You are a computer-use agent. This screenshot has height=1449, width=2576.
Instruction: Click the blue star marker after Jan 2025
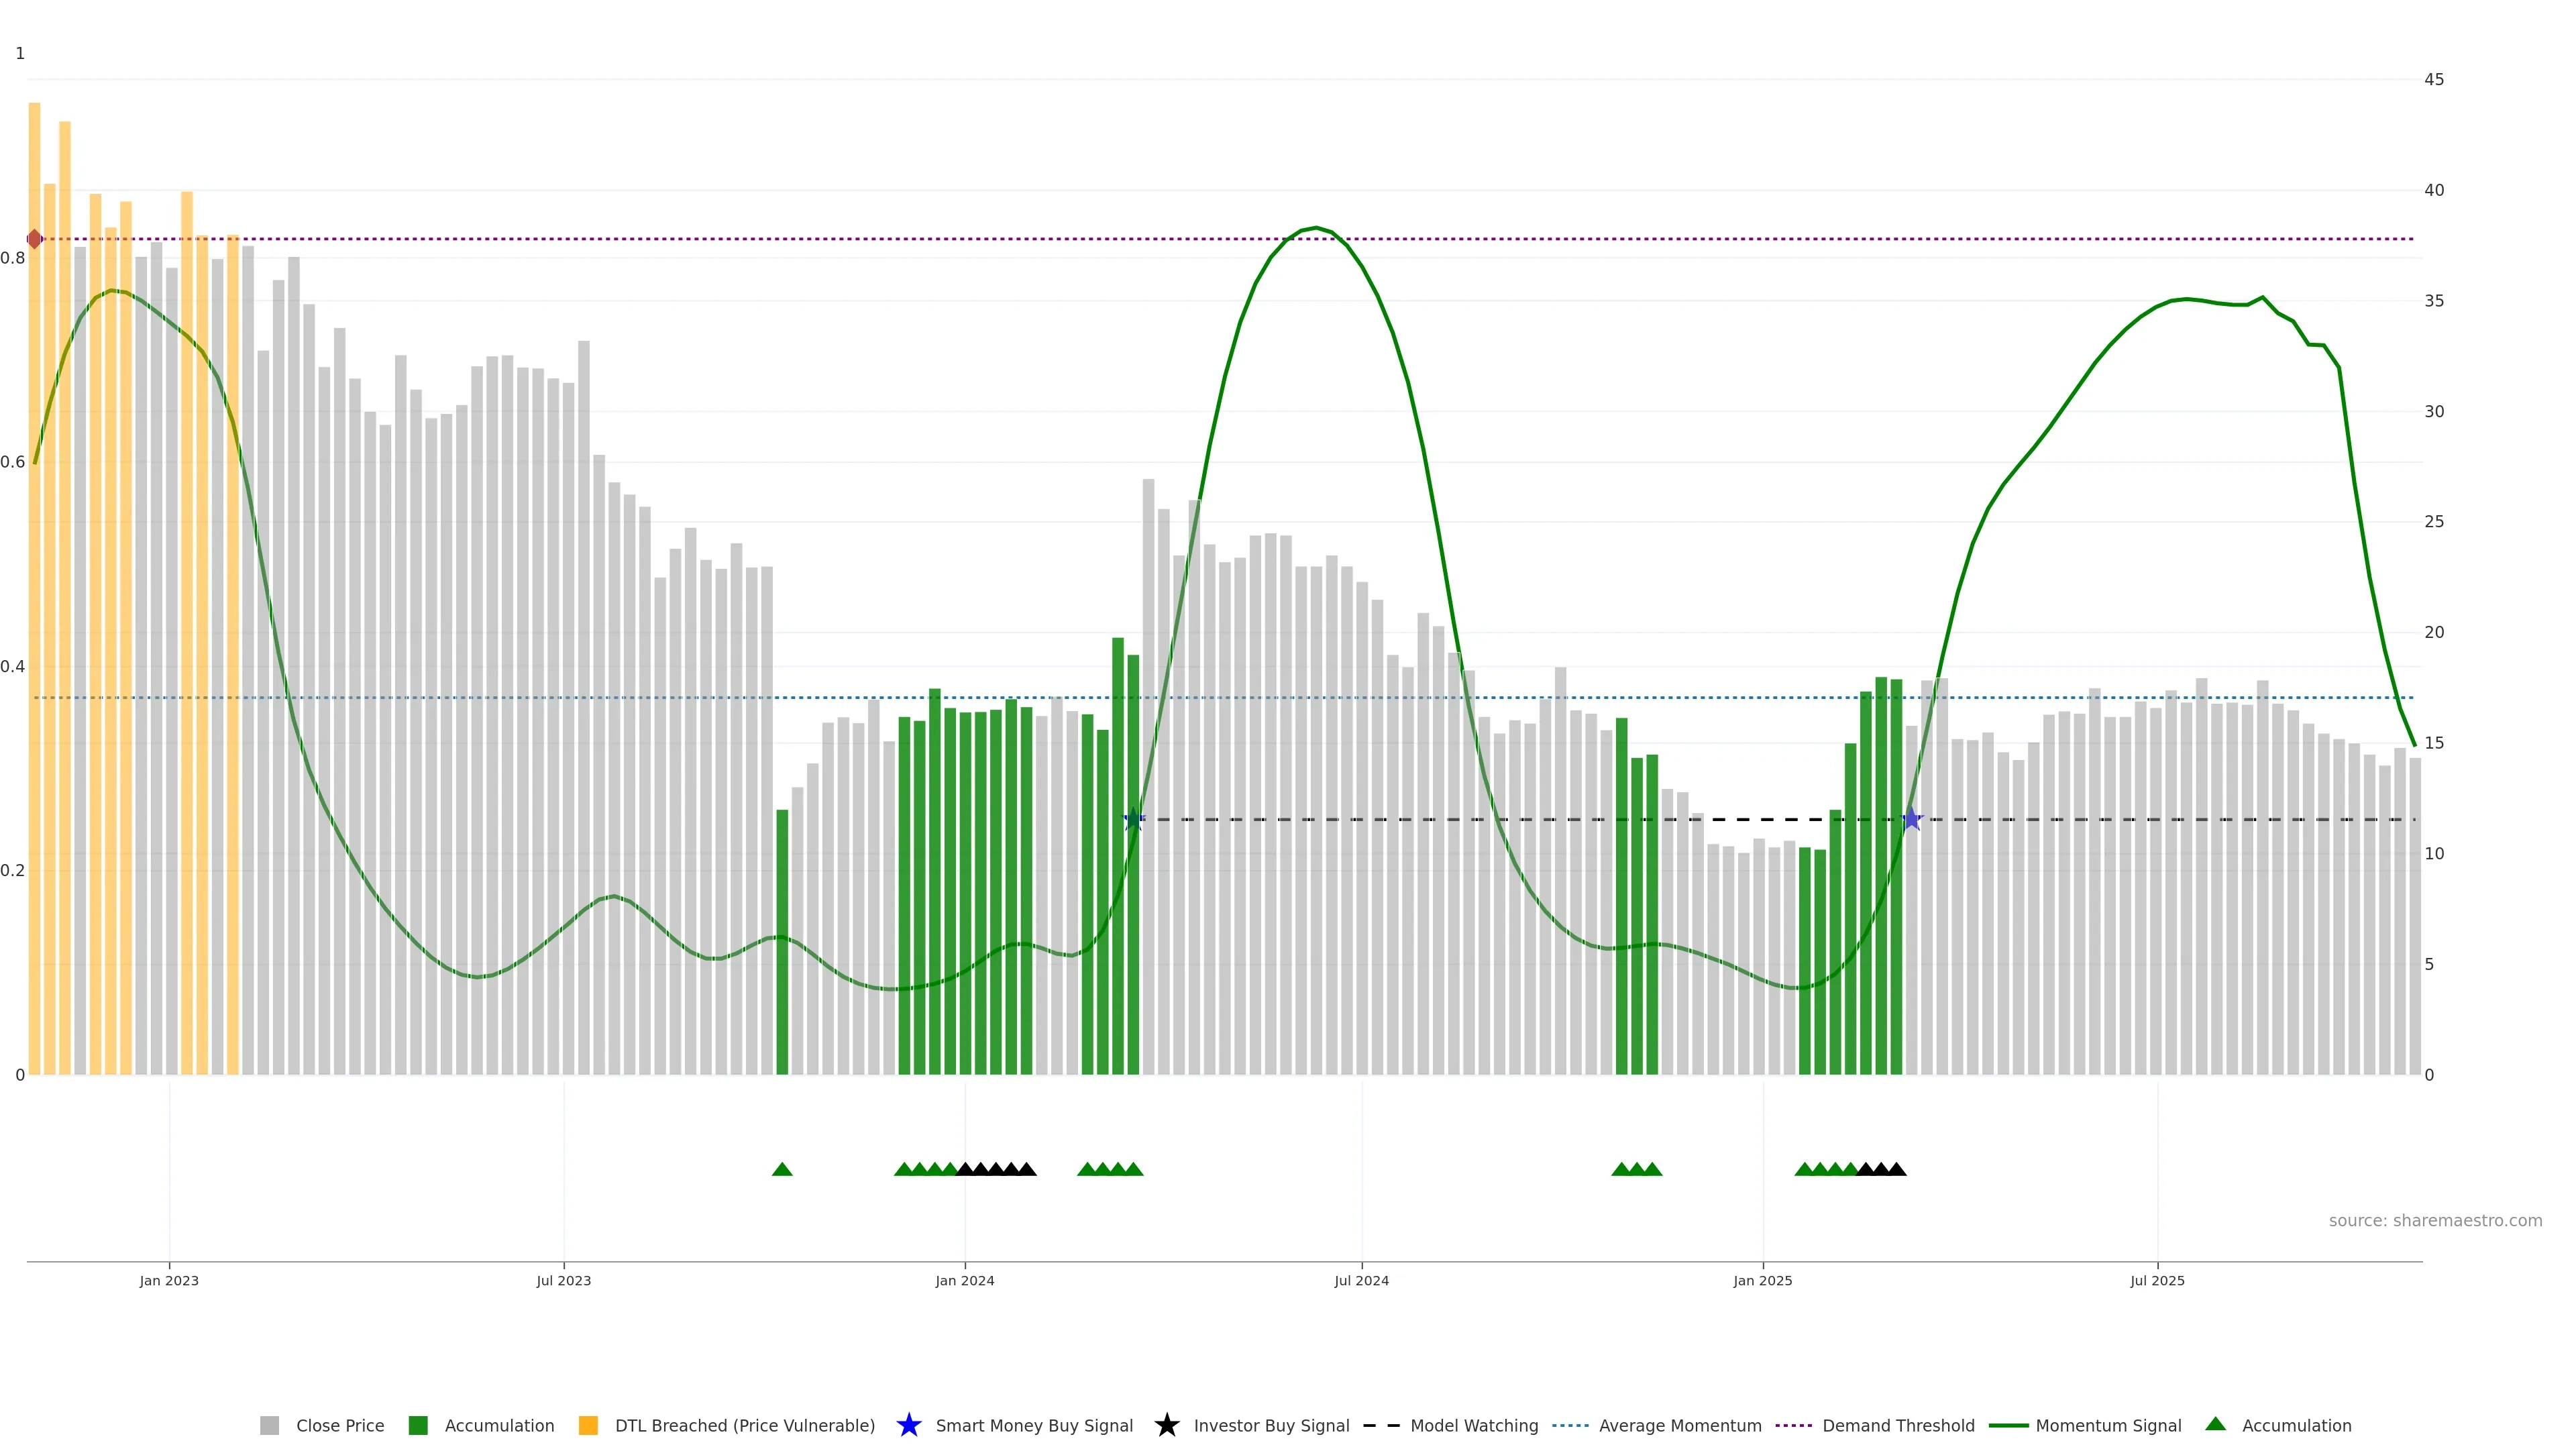(x=1911, y=819)
